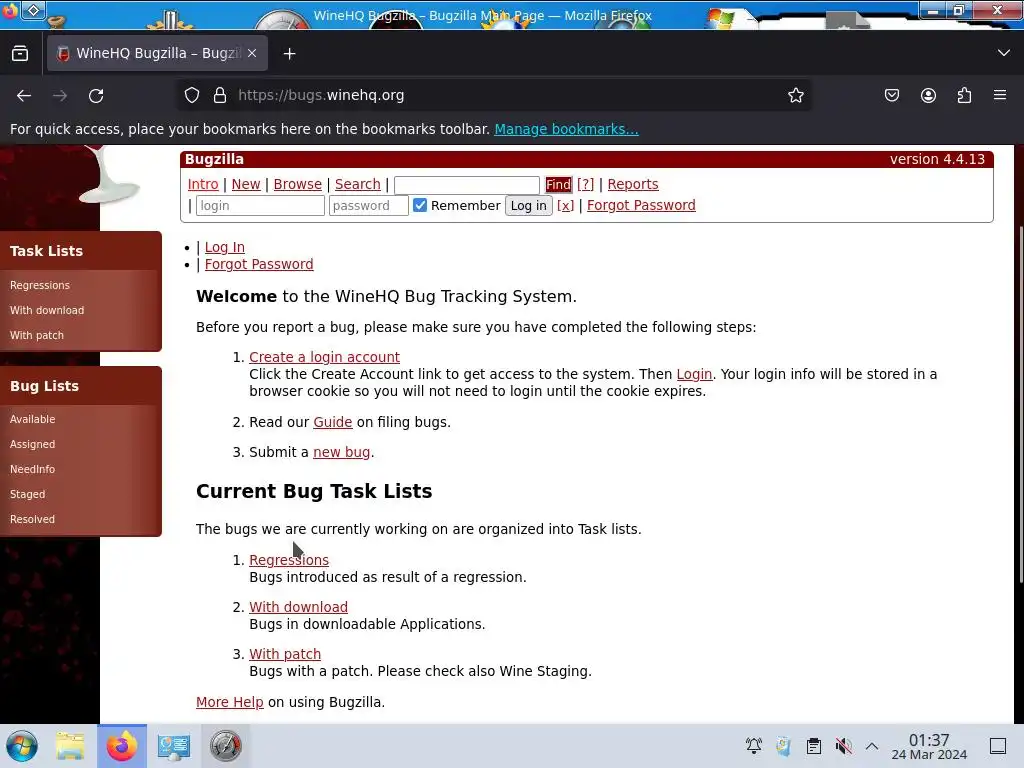Open Firefox View from the tab bar
This screenshot has height=768, width=1024.
[x=20, y=54]
